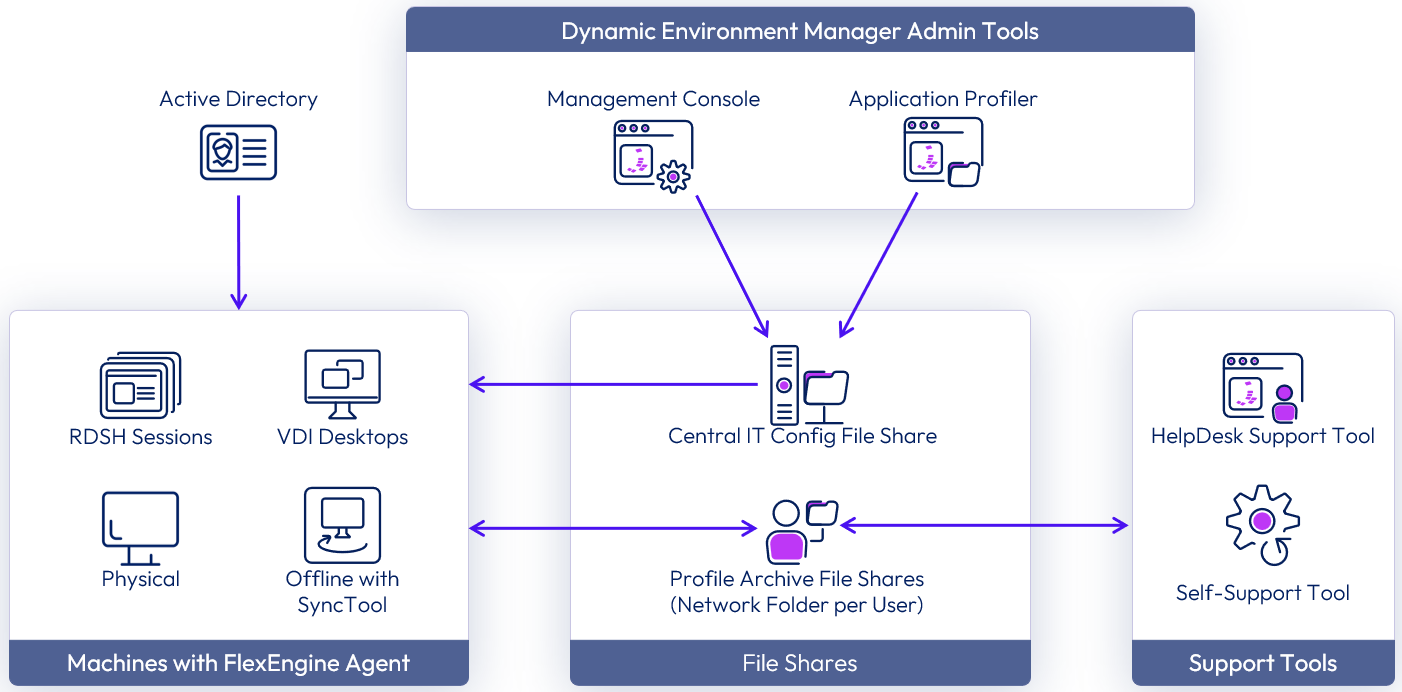This screenshot has height=692, width=1402.
Task: Click the Support Tools footer label
Action: 1262,663
